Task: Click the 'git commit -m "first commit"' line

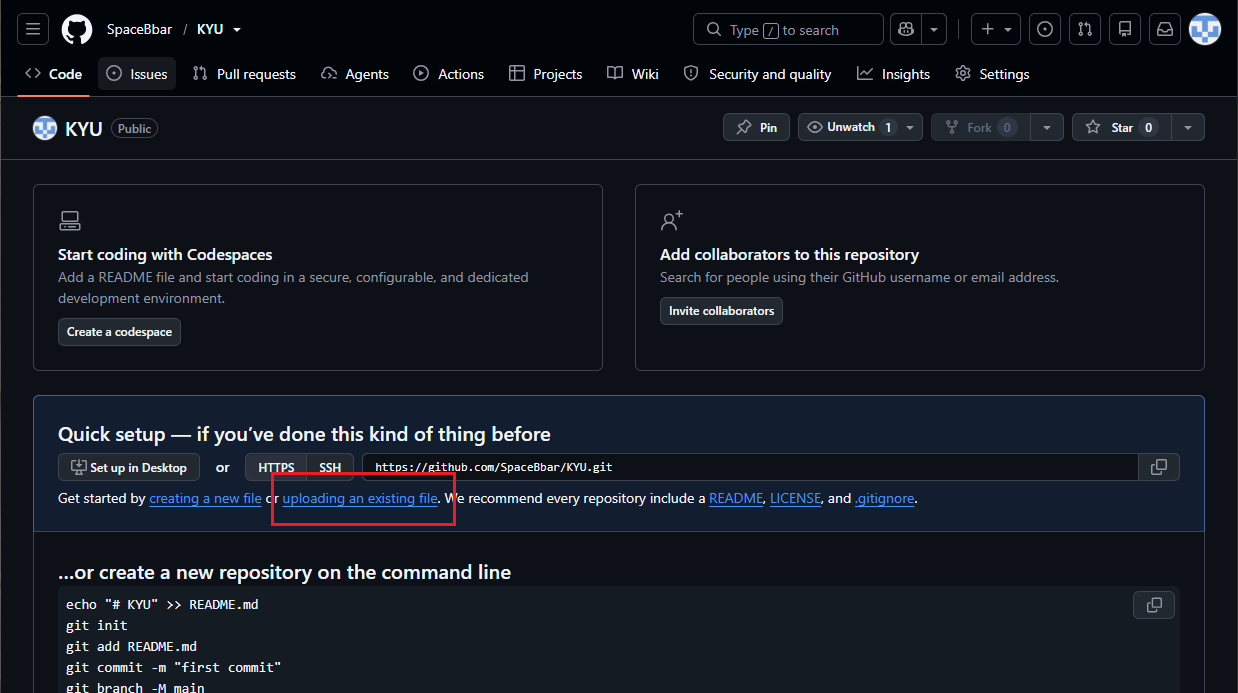Action: 173,667
